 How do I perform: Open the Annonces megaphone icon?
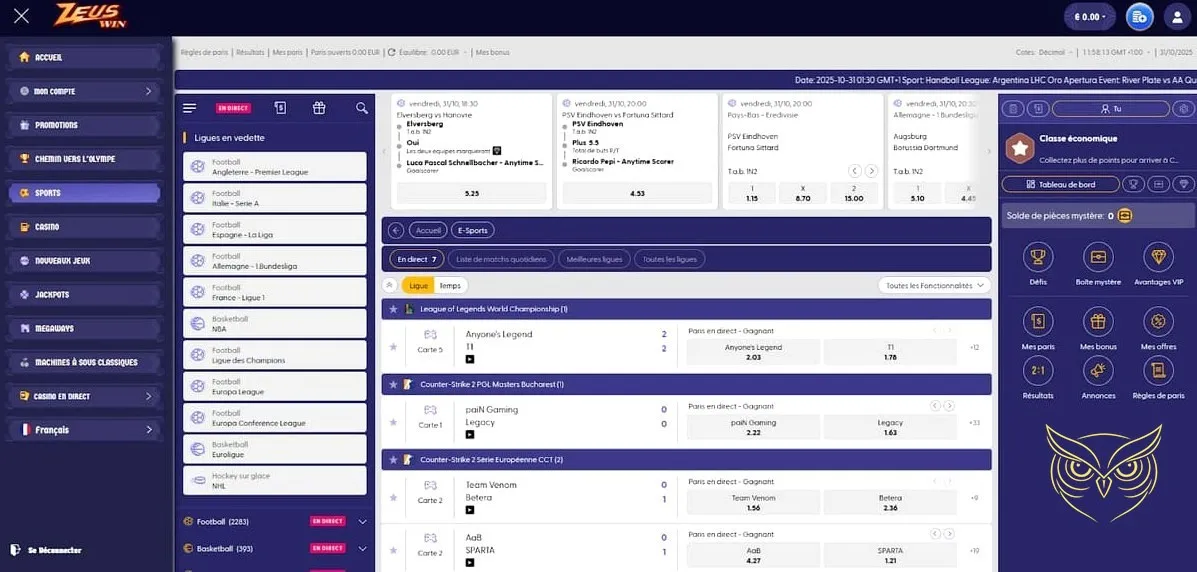pyautogui.click(x=1098, y=371)
